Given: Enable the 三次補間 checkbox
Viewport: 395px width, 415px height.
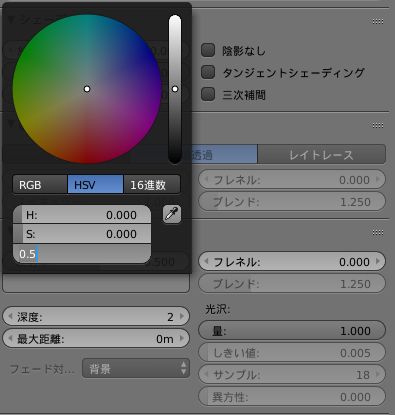Looking at the screenshot, I should (x=208, y=94).
